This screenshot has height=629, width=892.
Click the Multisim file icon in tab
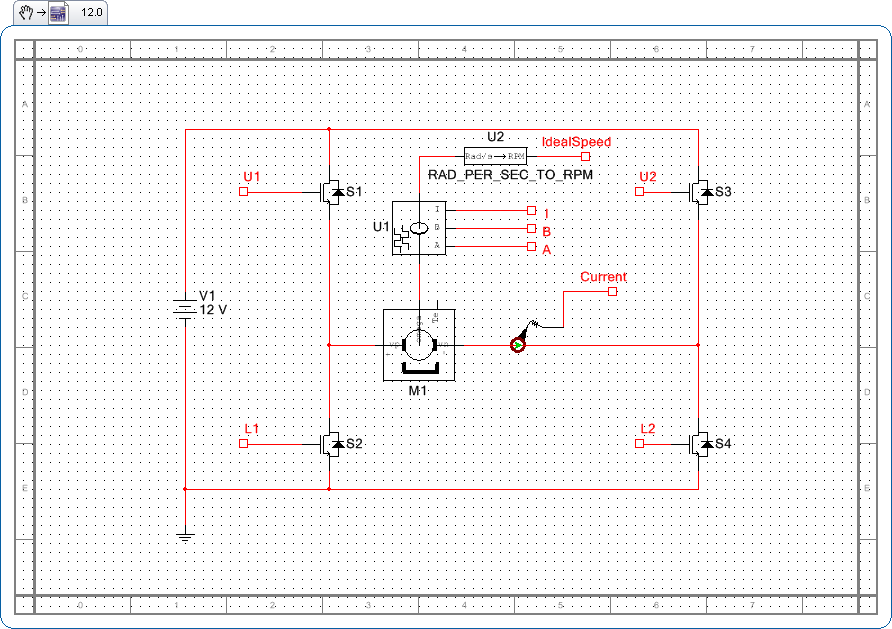(58, 14)
